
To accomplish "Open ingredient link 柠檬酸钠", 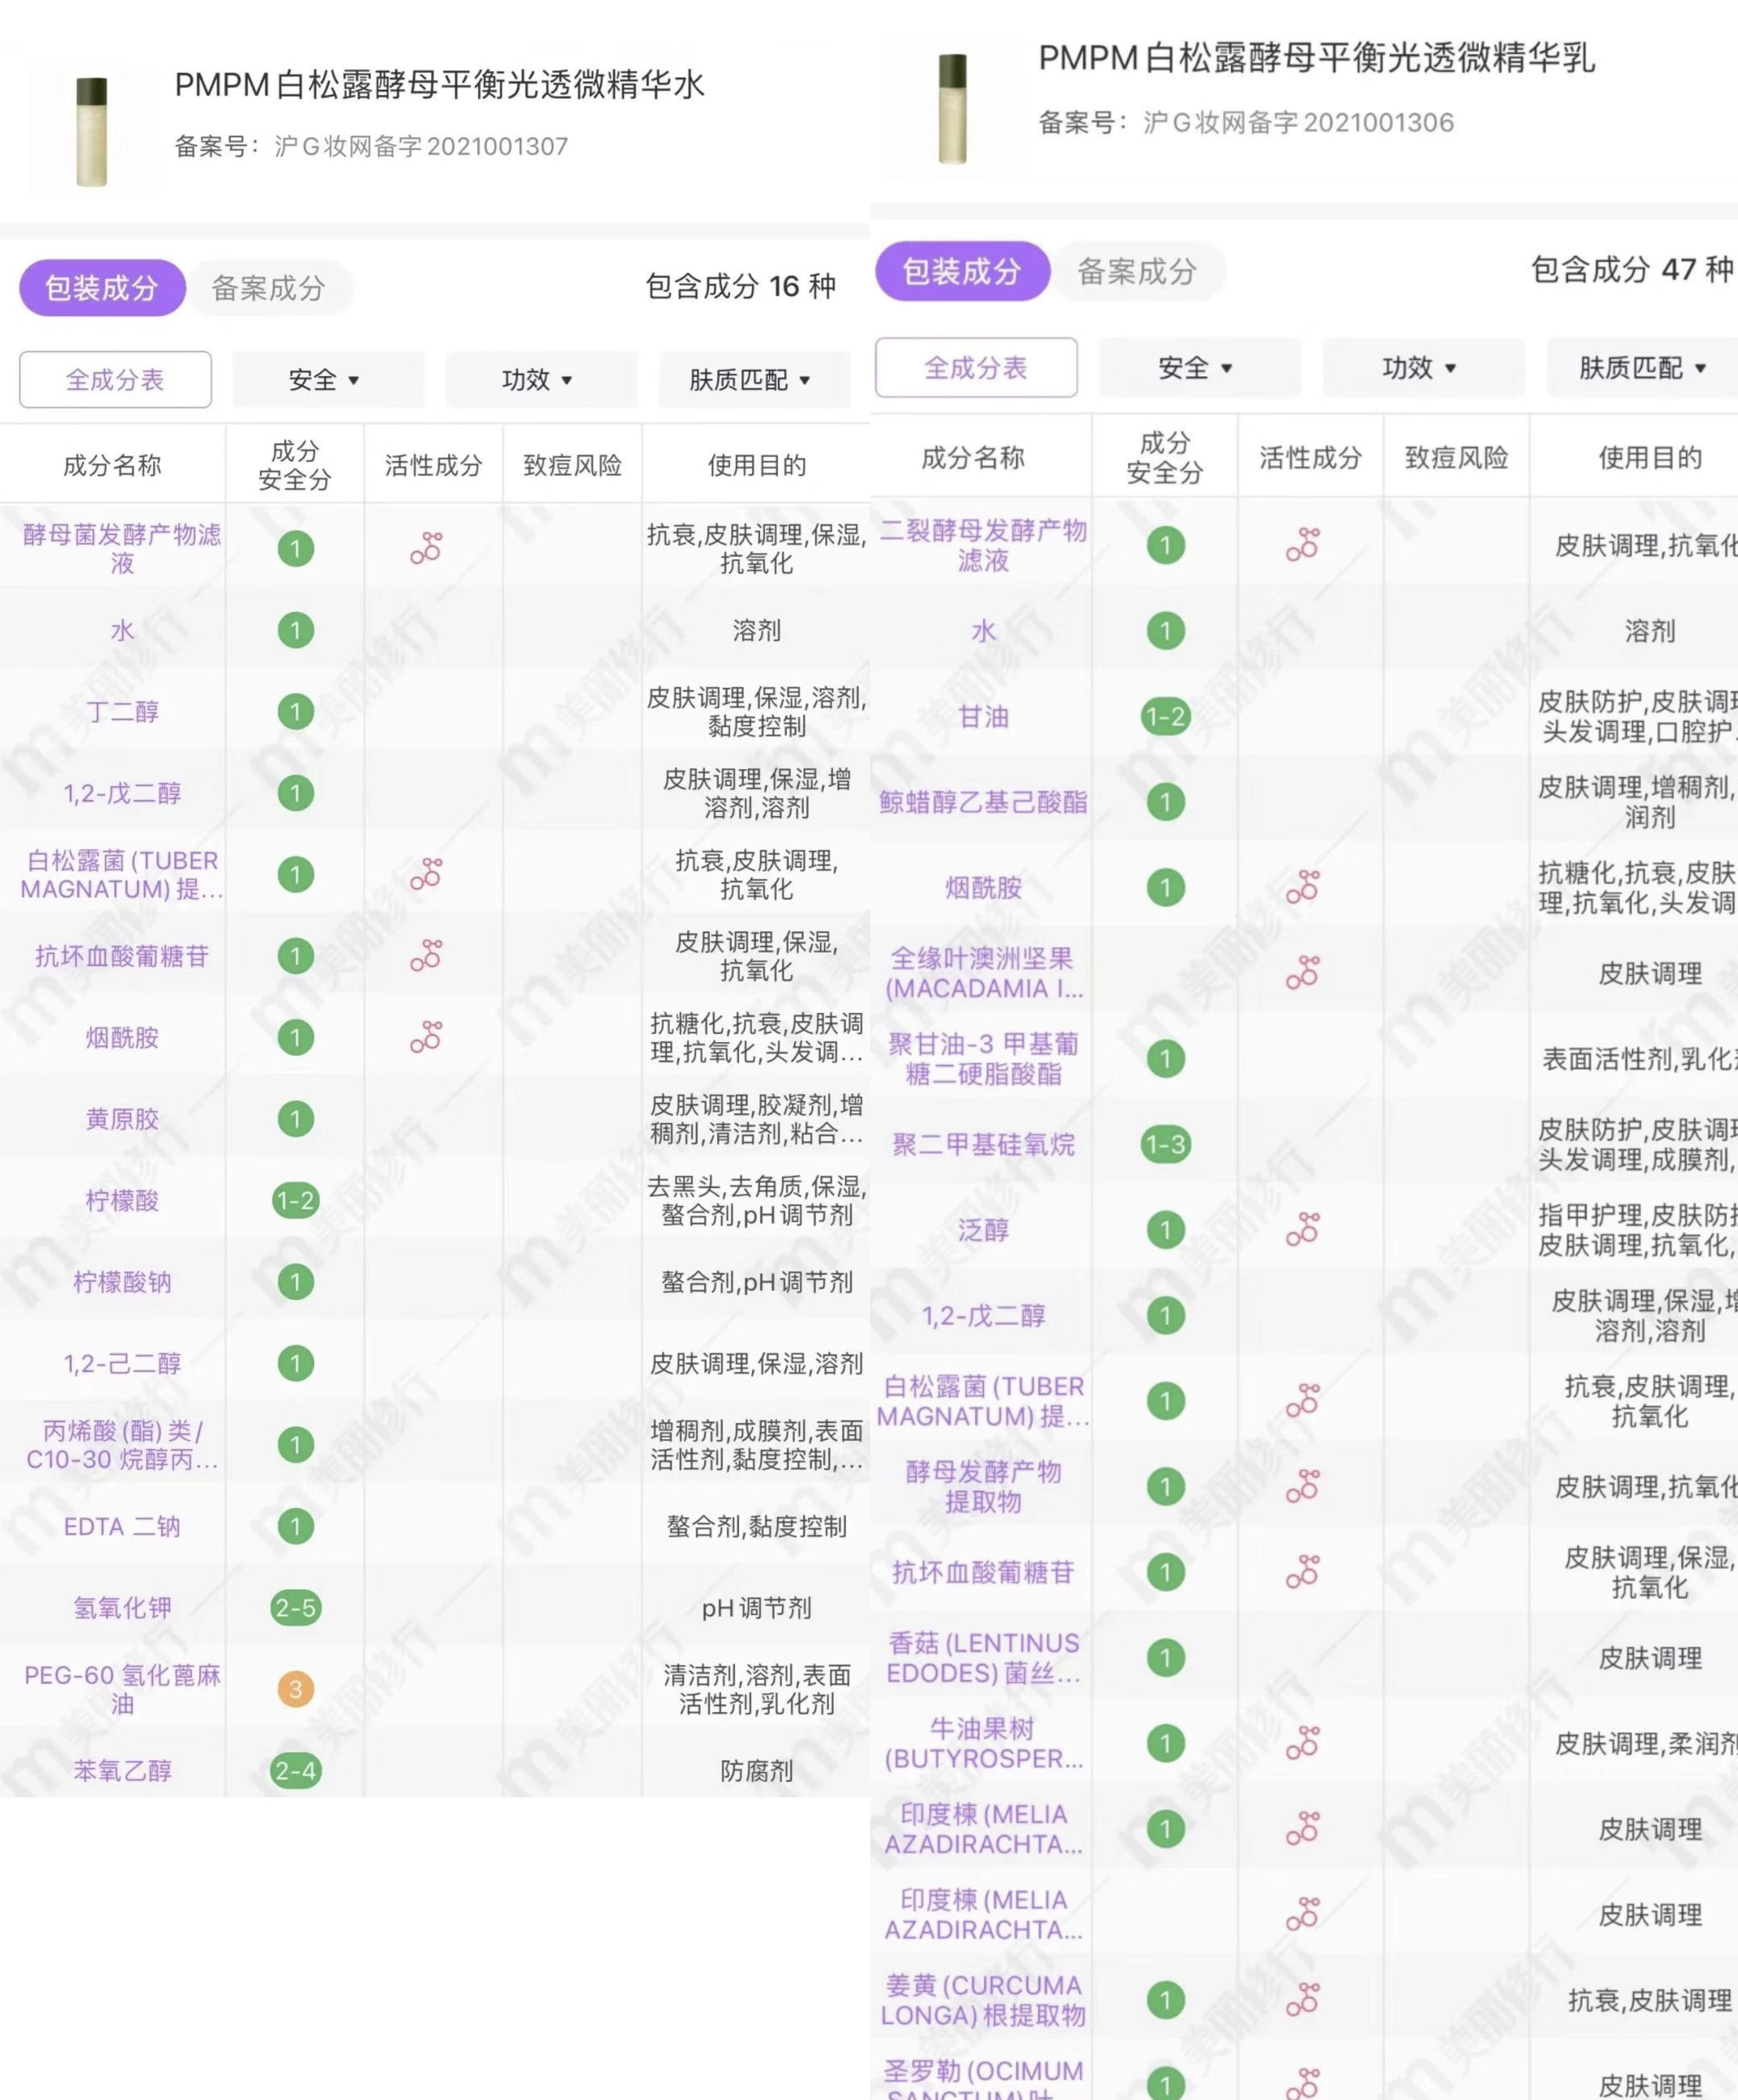I will pos(122,1282).
